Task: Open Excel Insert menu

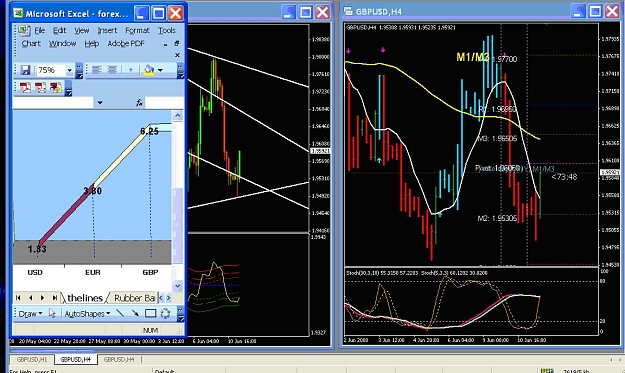Action: pos(107,30)
